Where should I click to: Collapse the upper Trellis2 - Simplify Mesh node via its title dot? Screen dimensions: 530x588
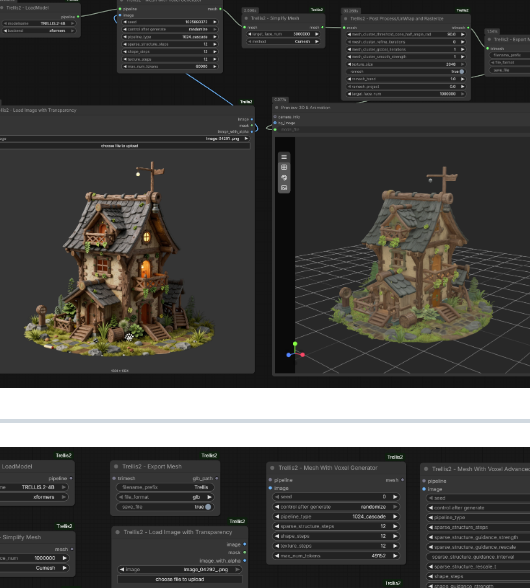[246, 18]
